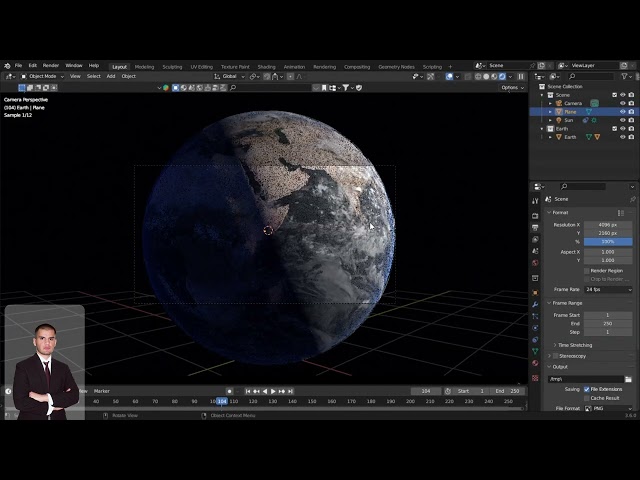This screenshot has height=480, width=640.
Task: Jump to the last frame
Action: [290, 391]
